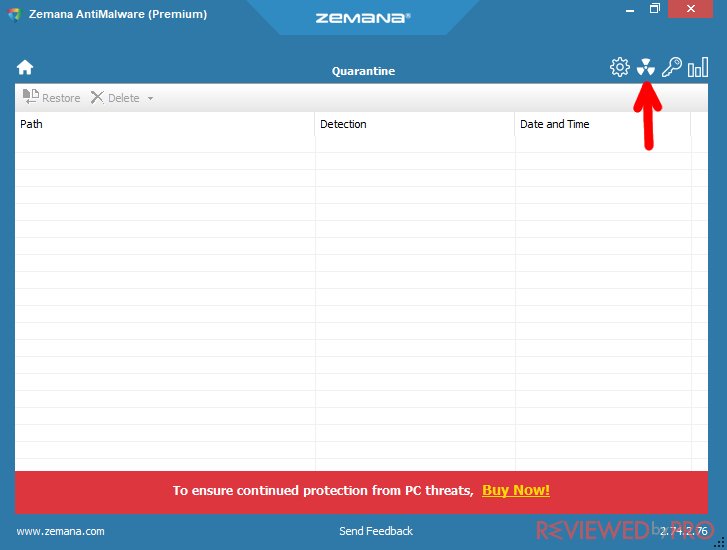
Task: Go to the home screen icon
Action: tap(25, 67)
